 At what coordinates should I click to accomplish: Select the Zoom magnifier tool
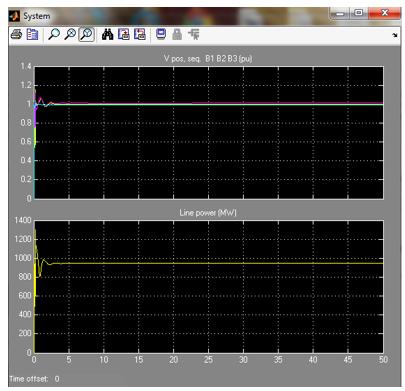click(x=54, y=34)
